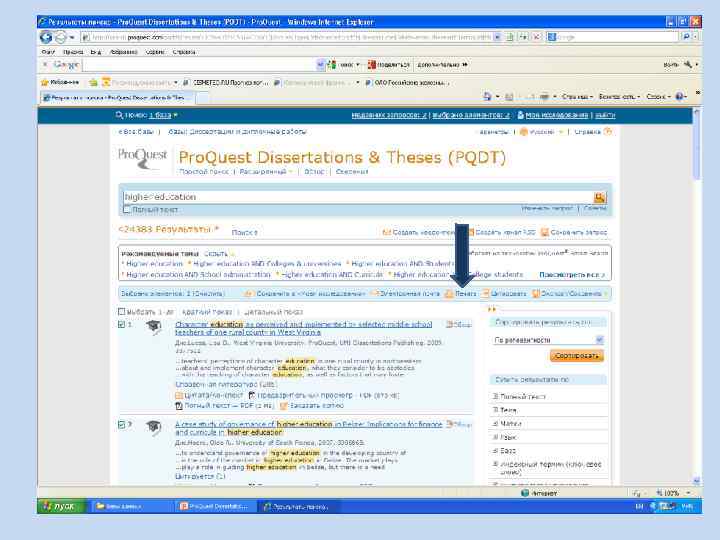The image size is (720, 540).
Task: Expand the Language (Язык) filter
Action: click(495, 437)
